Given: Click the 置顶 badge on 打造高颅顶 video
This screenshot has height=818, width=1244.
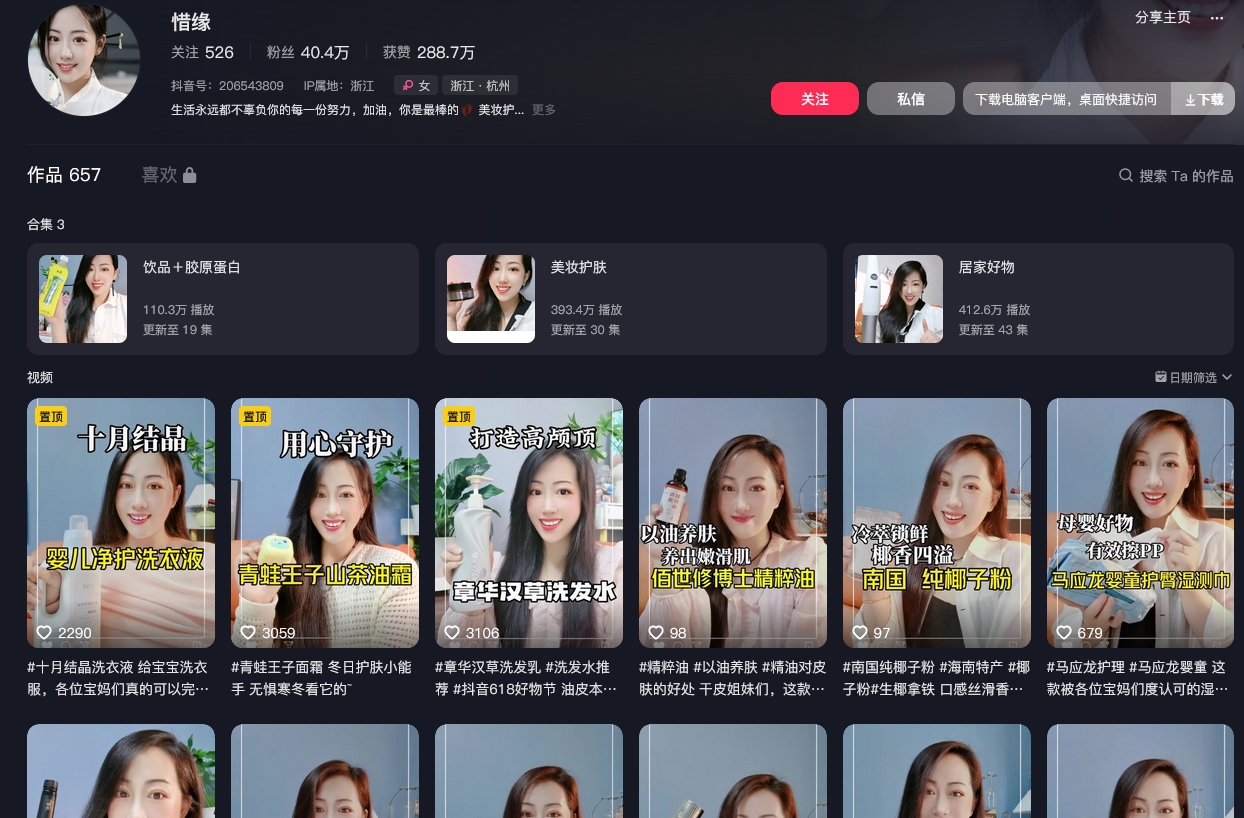Looking at the screenshot, I should tap(459, 416).
